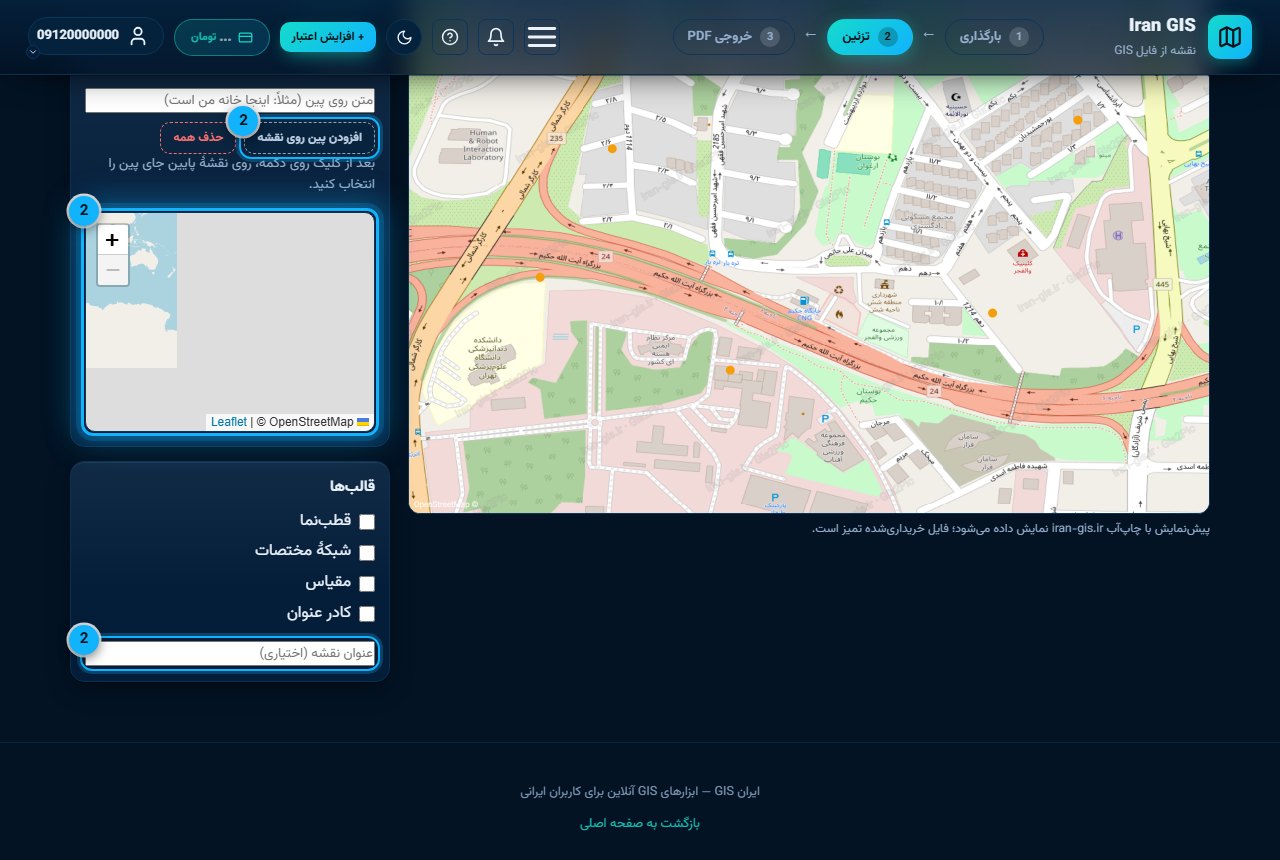This screenshot has height=860, width=1280.
Task: Click the حذف همه button
Action: click(198, 137)
